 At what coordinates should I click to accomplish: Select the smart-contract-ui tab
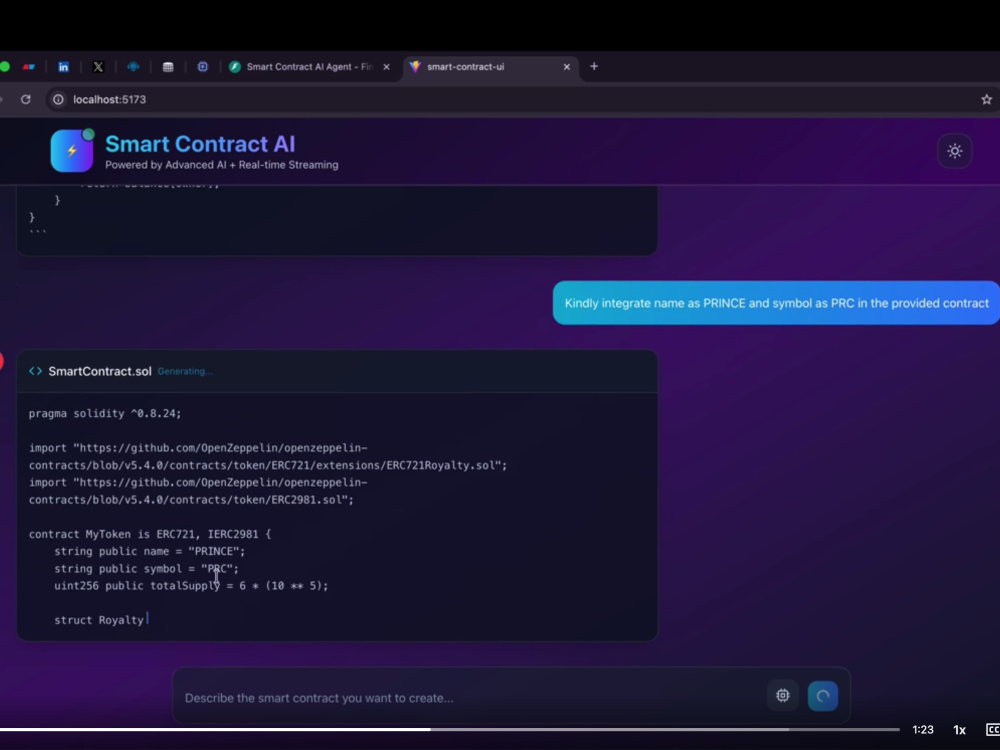[491, 66]
